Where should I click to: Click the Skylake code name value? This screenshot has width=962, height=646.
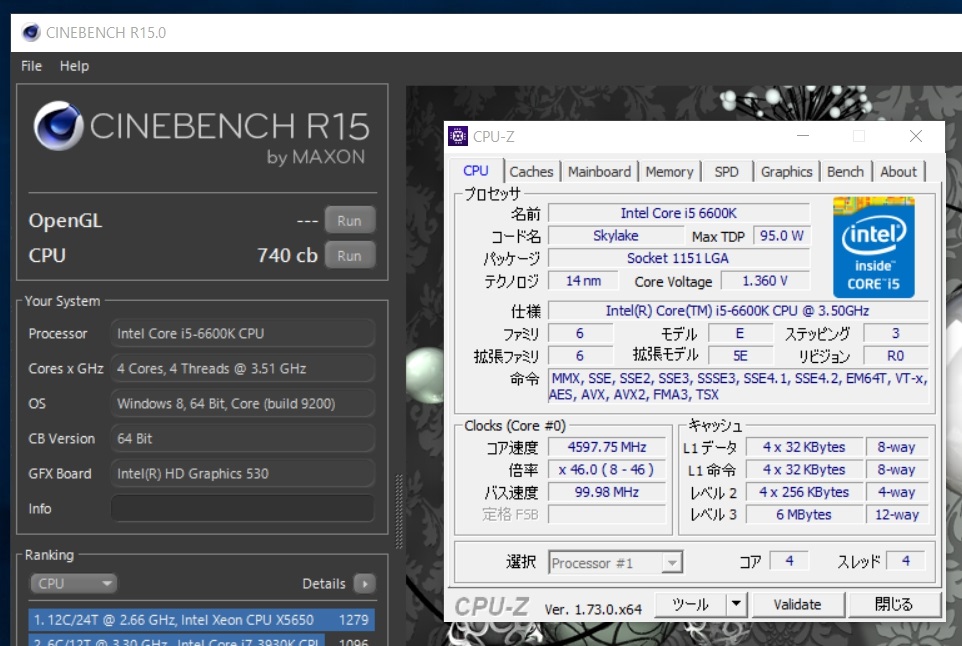615,236
